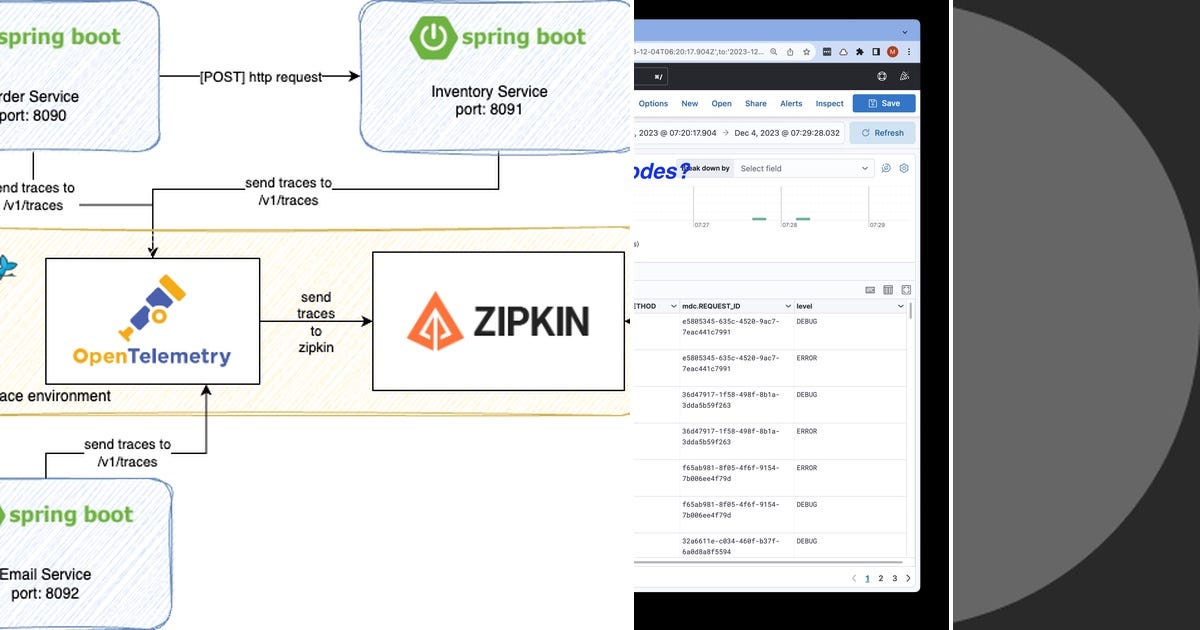Open the table display options grid icon
This screenshot has width=1200, height=630.
point(888,290)
